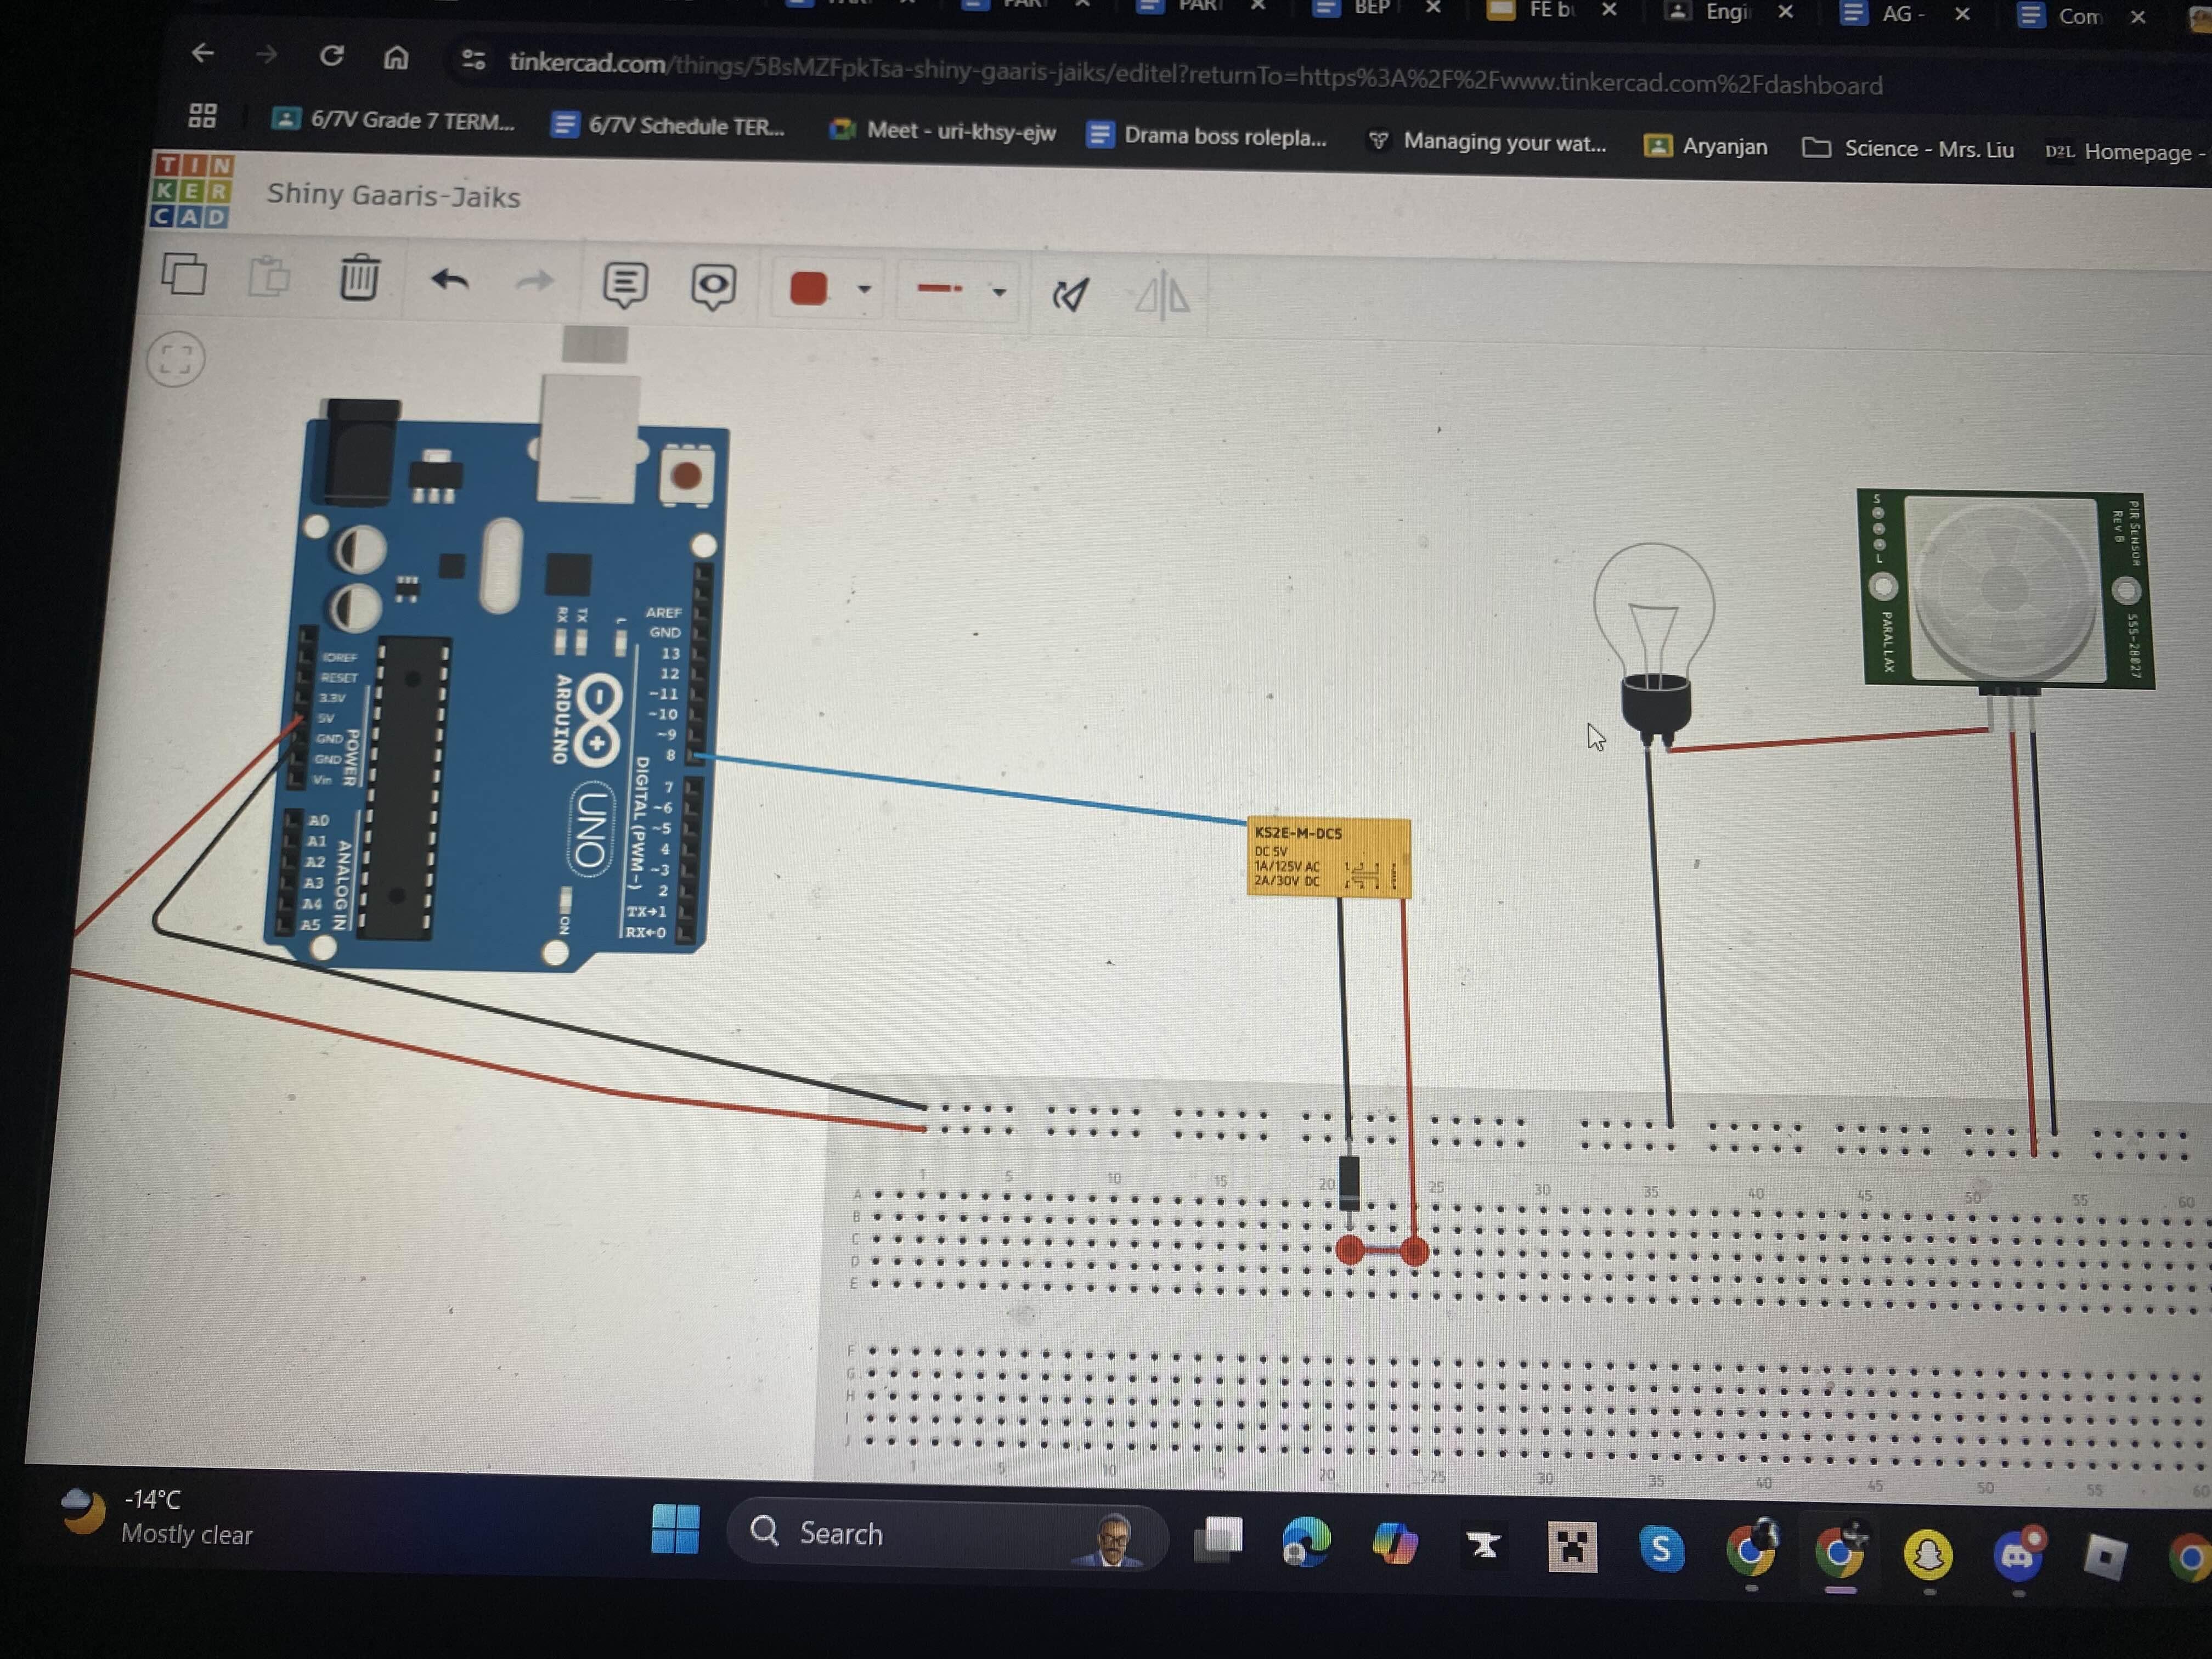Click the tinkercad.com address bar
The height and width of the screenshot is (1659, 2212).
[1195, 74]
